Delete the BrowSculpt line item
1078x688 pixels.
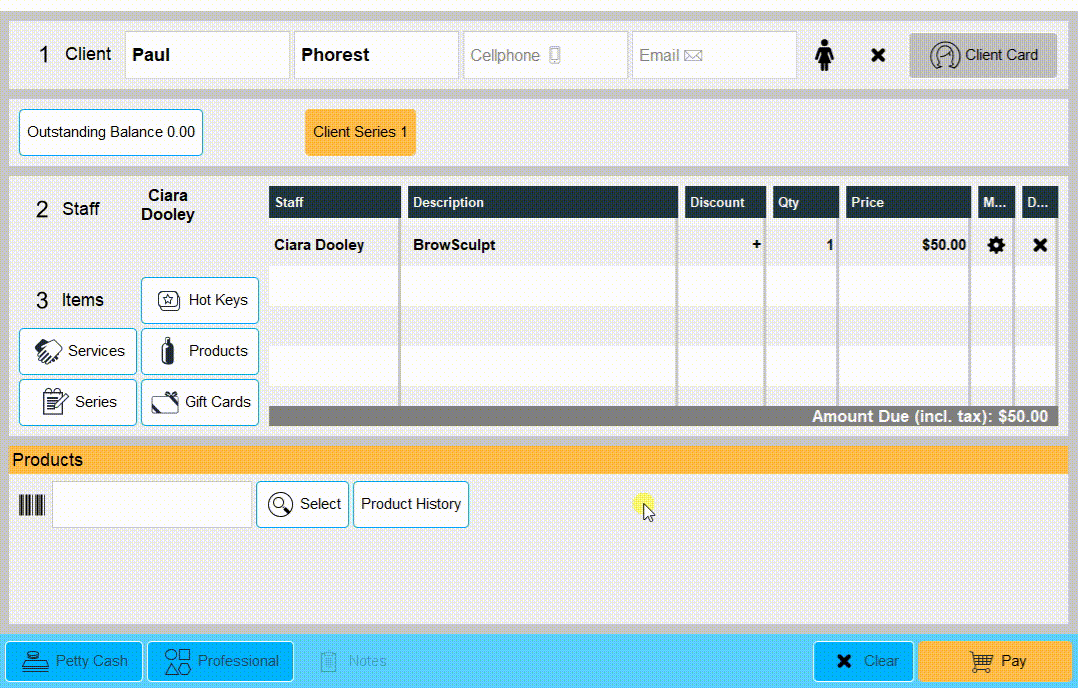coord(1040,245)
